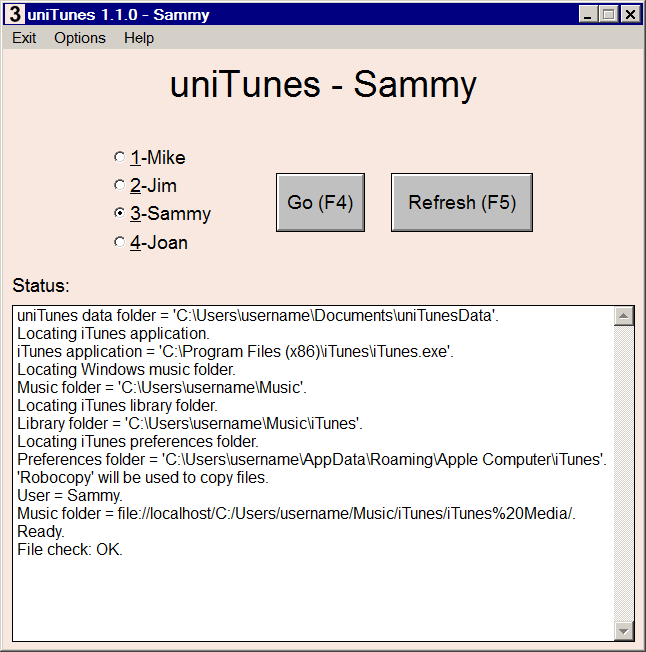
Task: Click the uniTunes title bar app icon
Action: [x=15, y=14]
